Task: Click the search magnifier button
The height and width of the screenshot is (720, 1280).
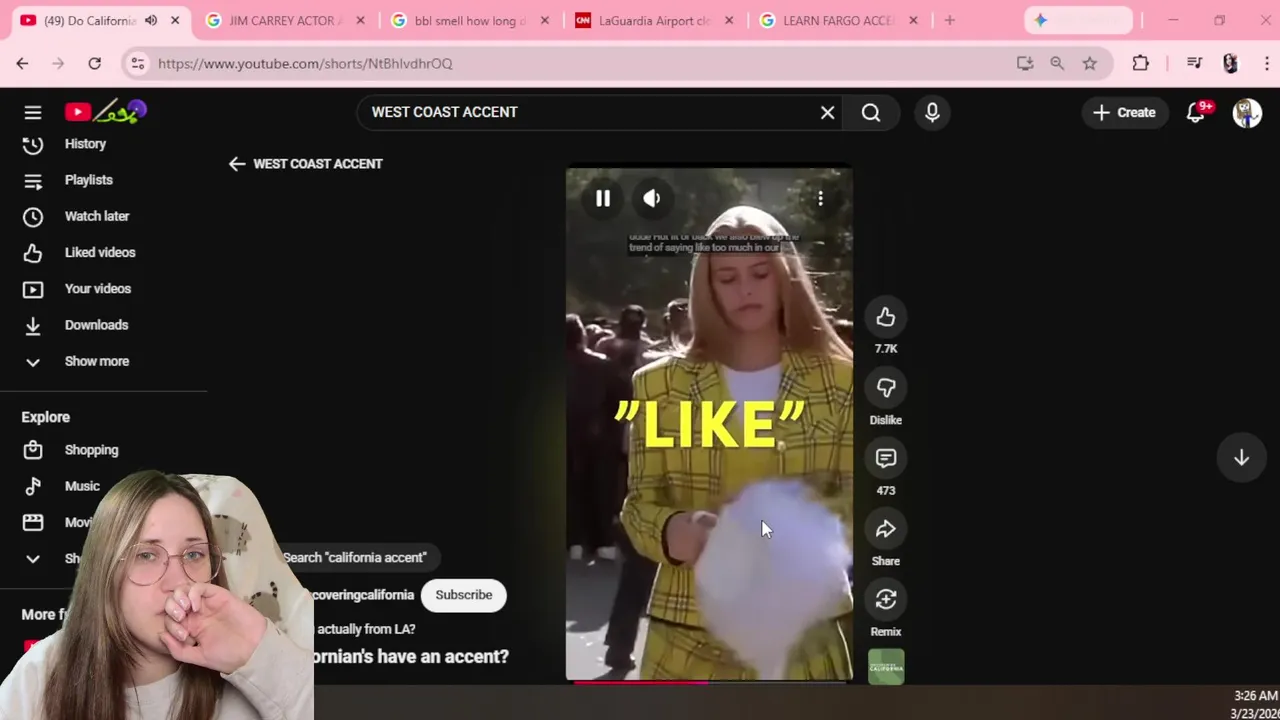Action: coord(871,112)
